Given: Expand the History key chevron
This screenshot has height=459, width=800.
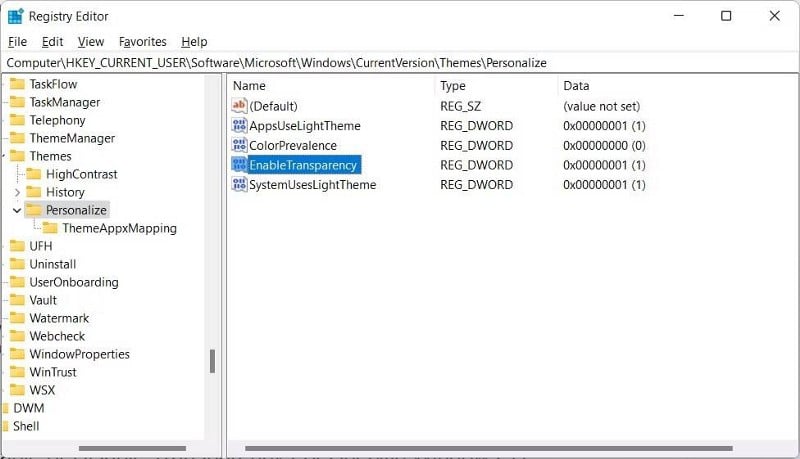Looking at the screenshot, I should pos(17,192).
